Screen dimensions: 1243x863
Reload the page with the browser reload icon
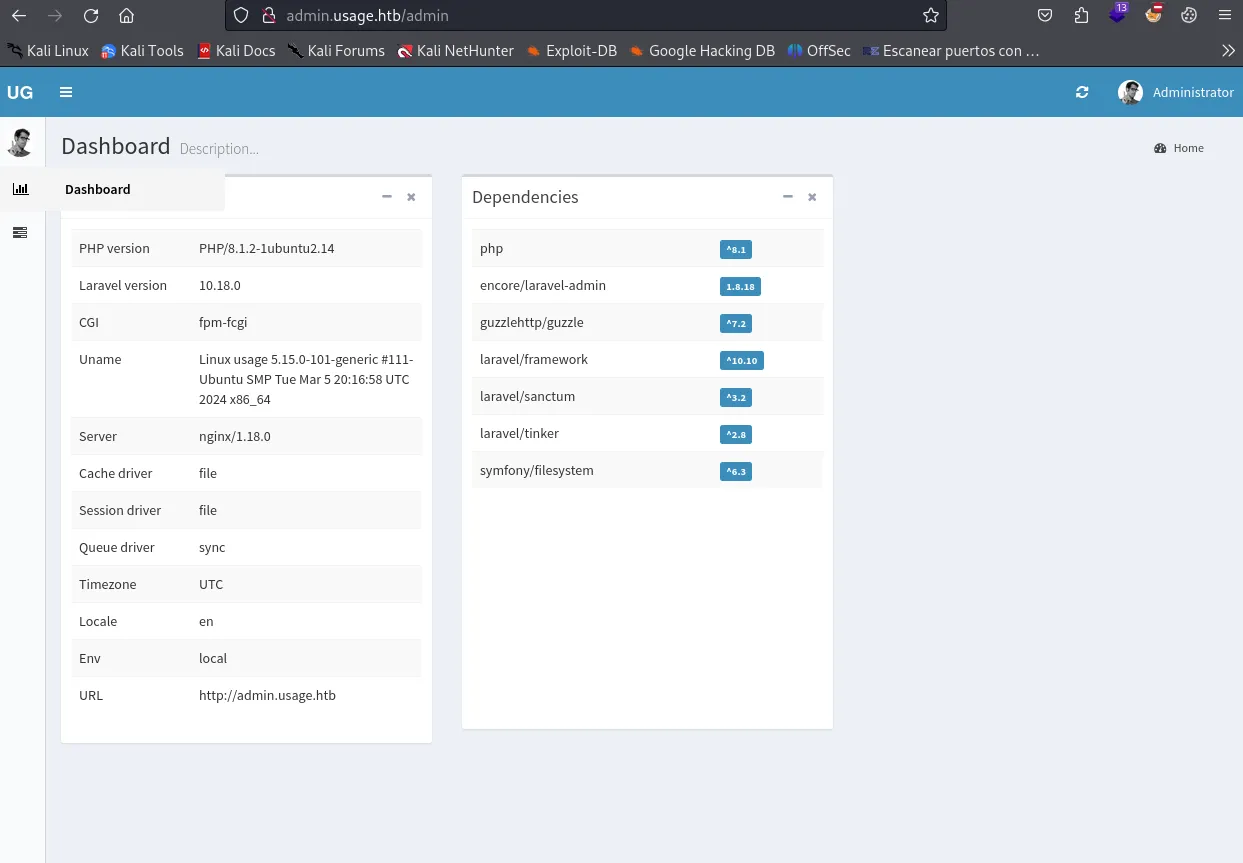click(x=91, y=16)
